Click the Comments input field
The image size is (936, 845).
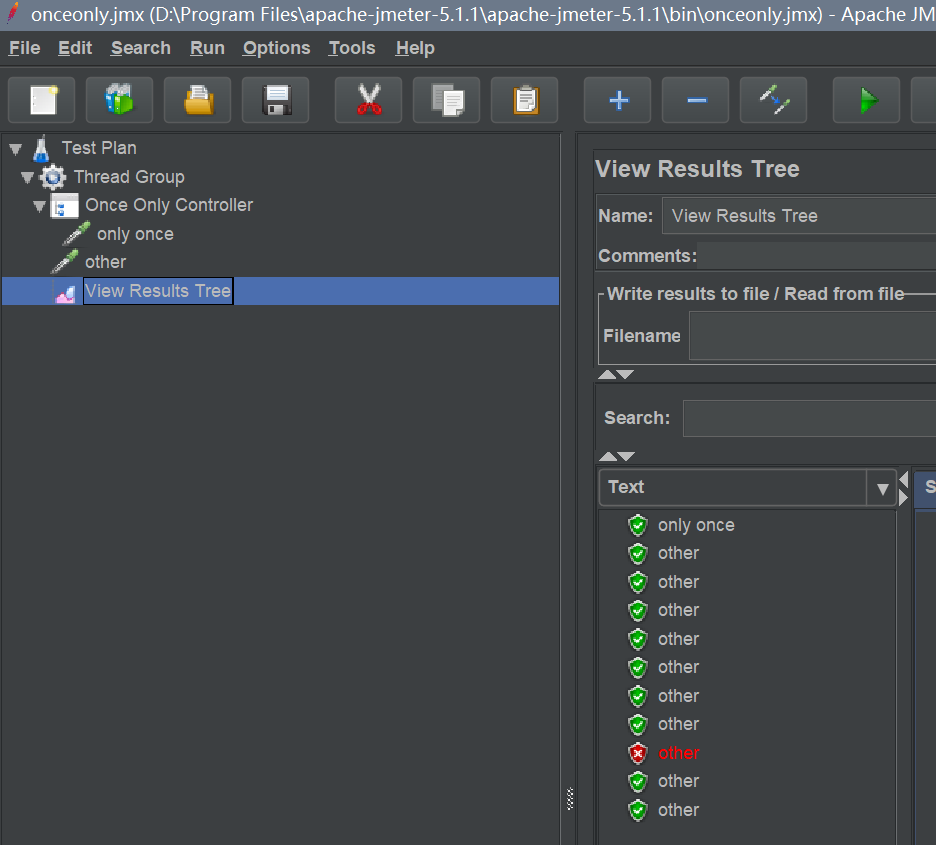coord(817,256)
